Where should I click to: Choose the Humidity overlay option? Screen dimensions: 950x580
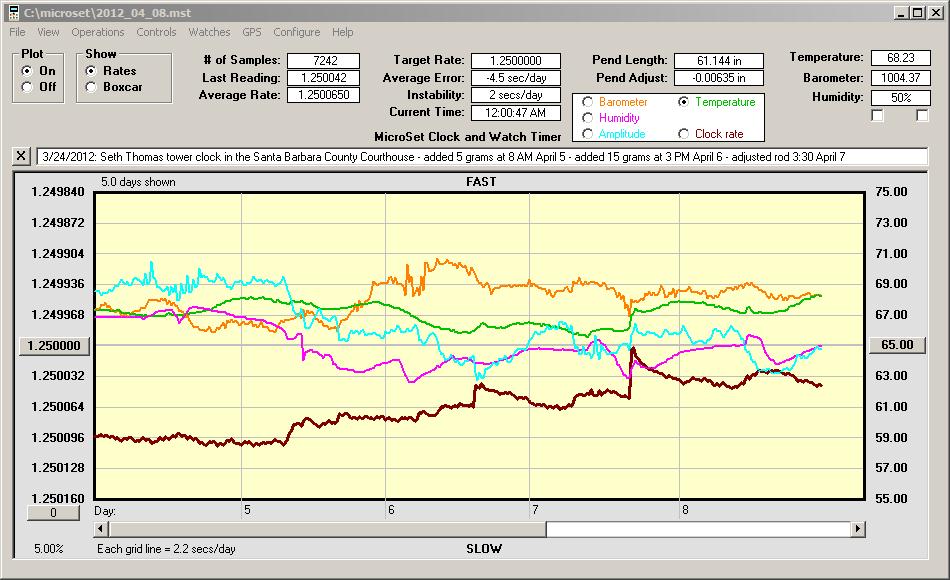click(587, 118)
